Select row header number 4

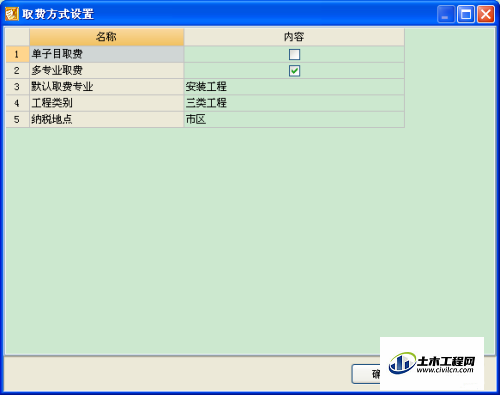17,103
